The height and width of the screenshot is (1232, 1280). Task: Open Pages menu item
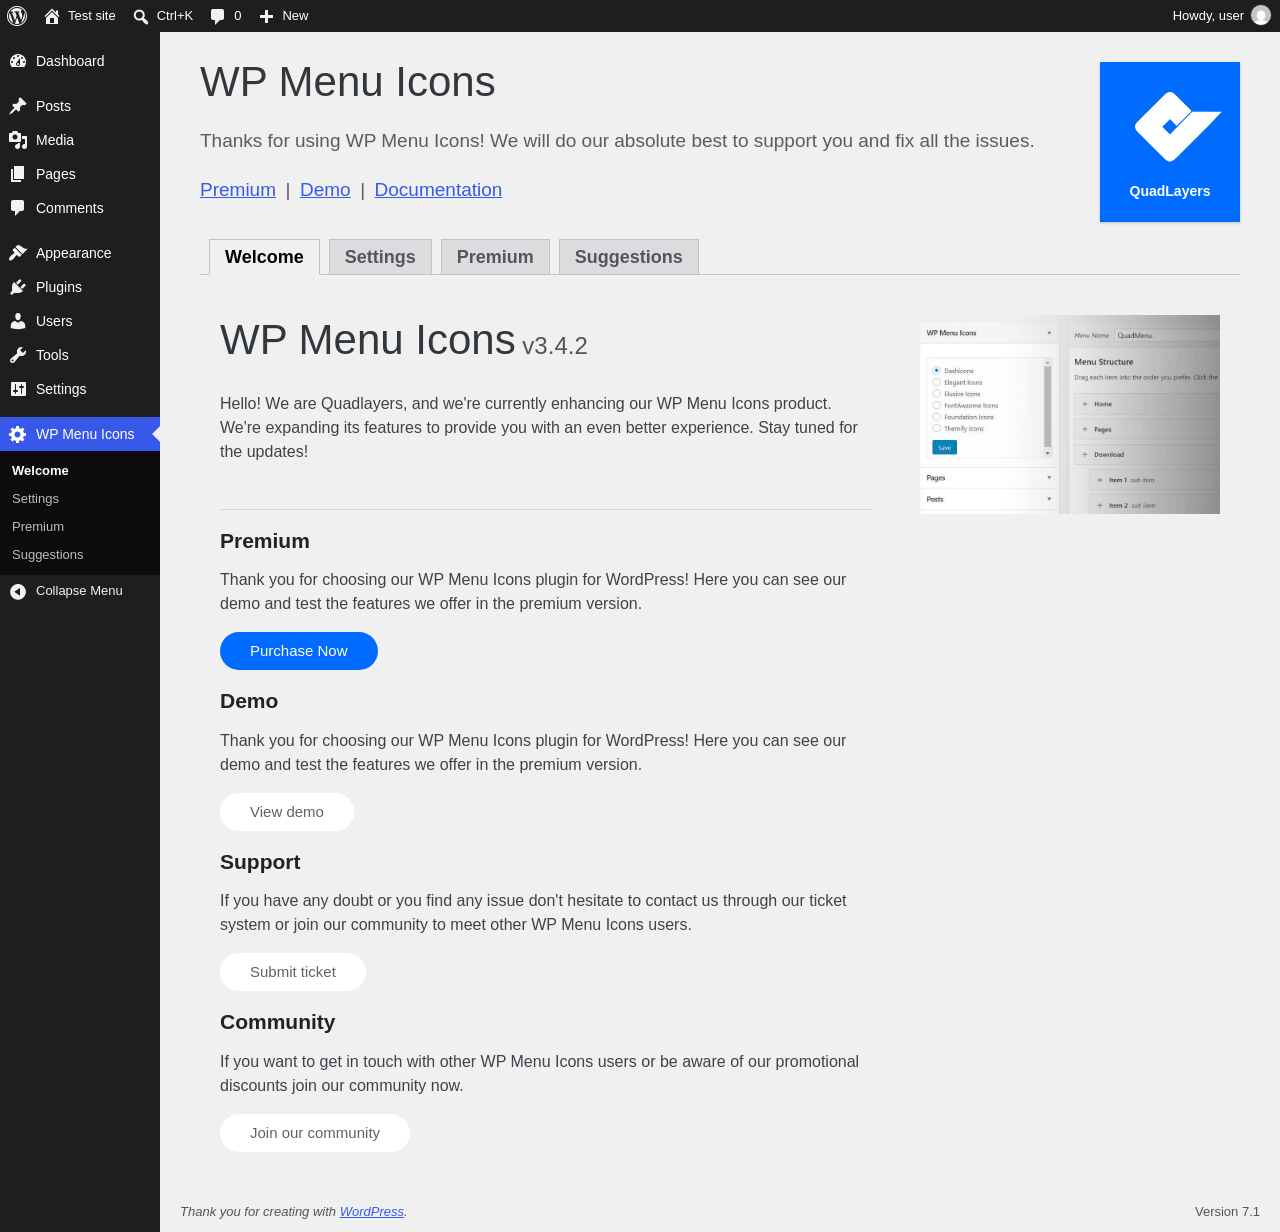pos(80,174)
